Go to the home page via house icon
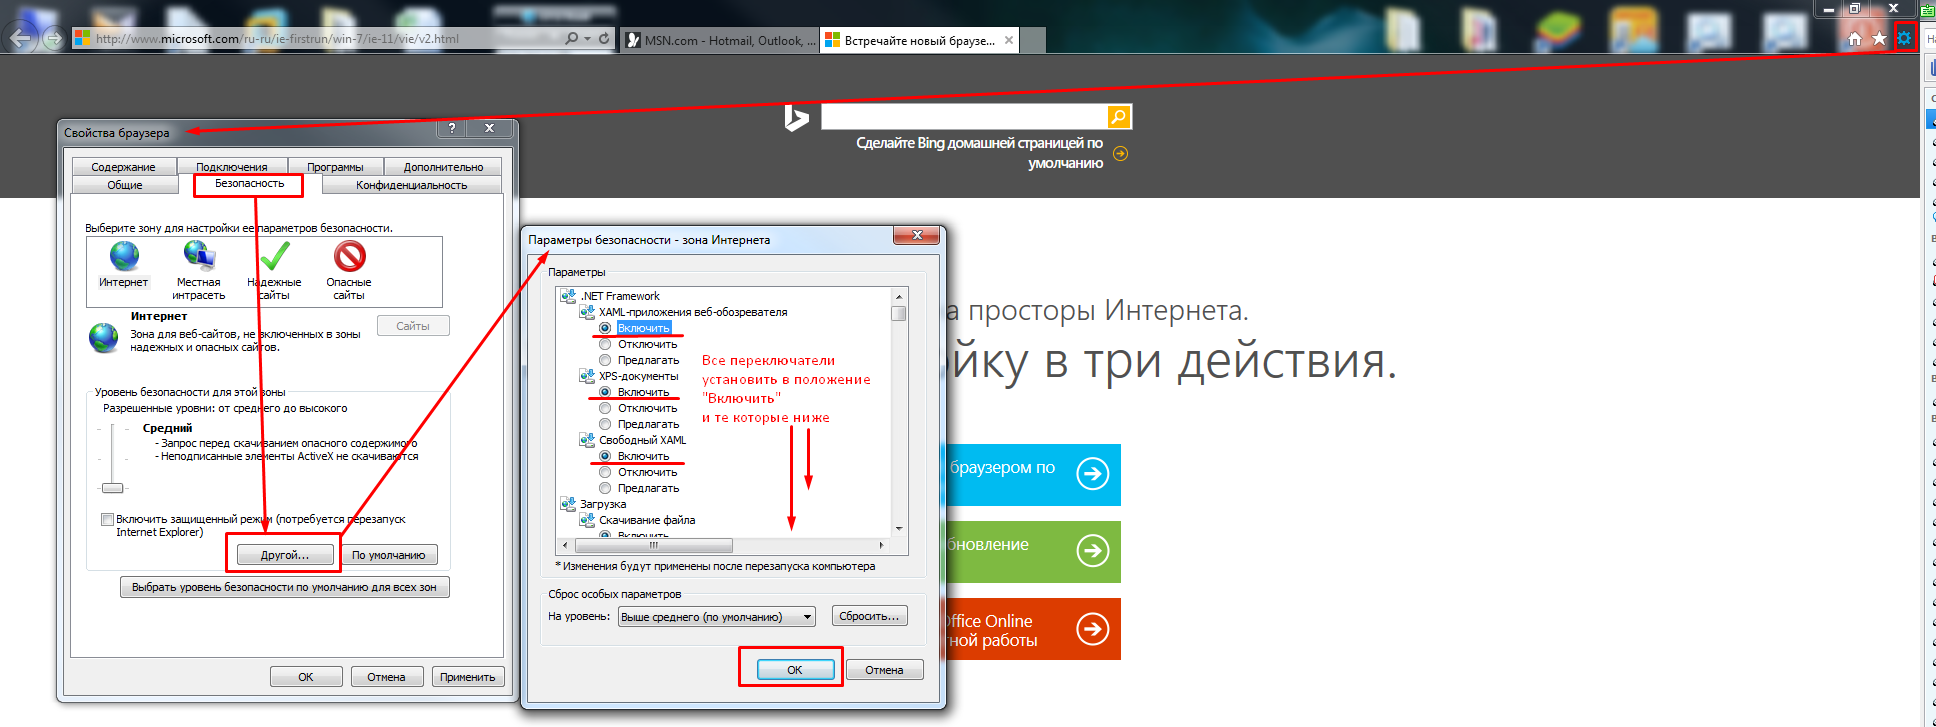This screenshot has height=727, width=1936. click(1855, 38)
